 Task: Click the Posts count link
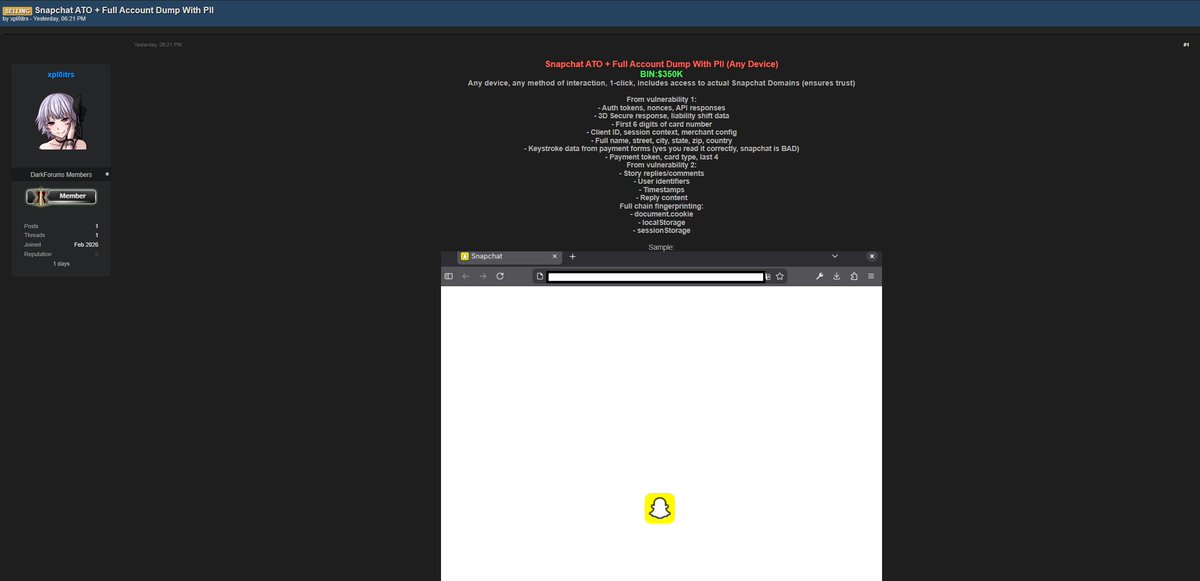click(x=31, y=226)
